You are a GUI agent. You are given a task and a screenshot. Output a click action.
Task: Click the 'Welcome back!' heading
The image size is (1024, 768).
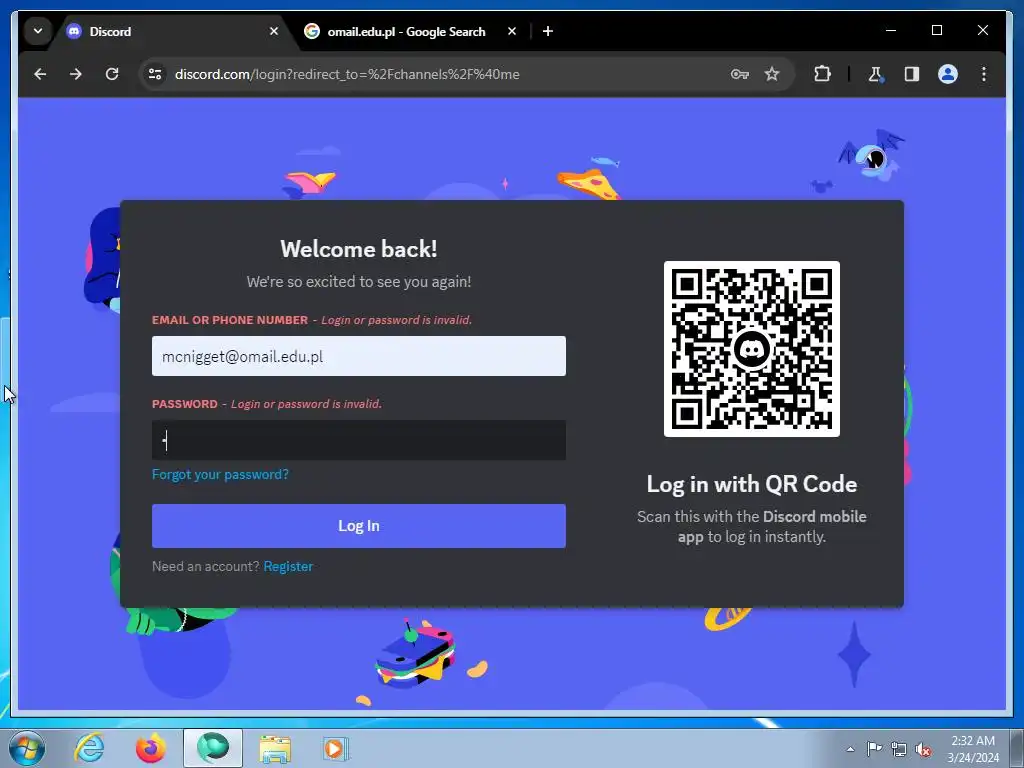pyautogui.click(x=359, y=249)
